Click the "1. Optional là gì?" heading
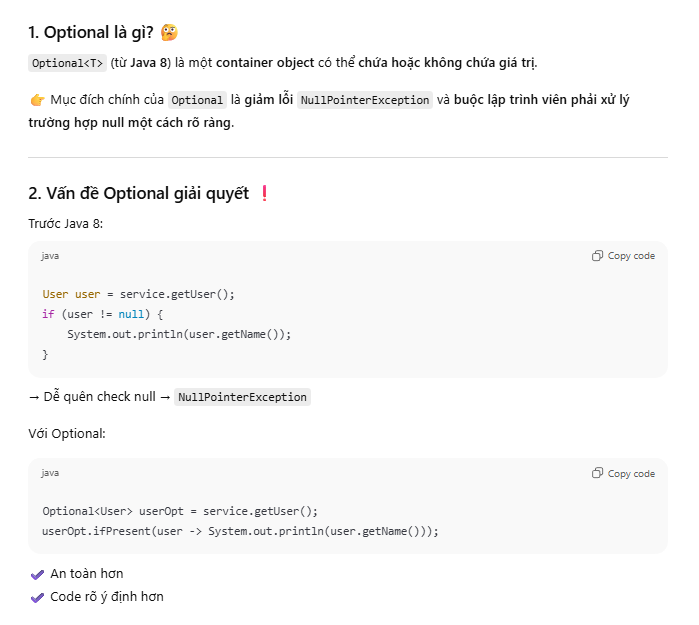699x625 pixels. [91, 33]
